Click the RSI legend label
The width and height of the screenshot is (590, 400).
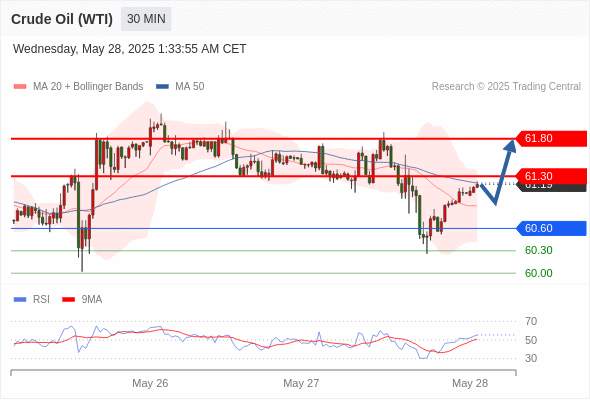(41, 300)
